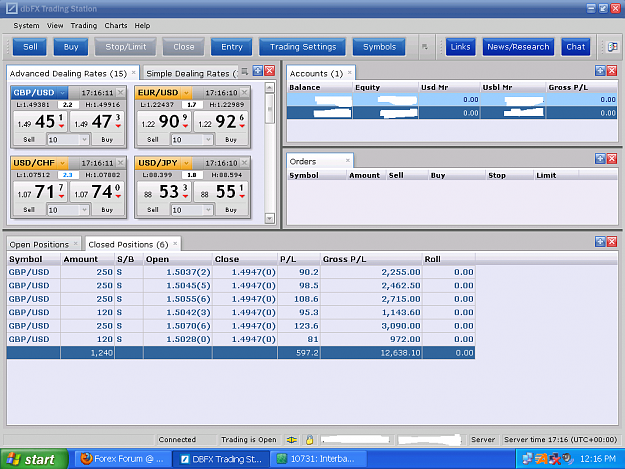Click the tab list icon in Dealing Rates panel
This screenshot has height=469, width=625.
(x=245, y=71)
